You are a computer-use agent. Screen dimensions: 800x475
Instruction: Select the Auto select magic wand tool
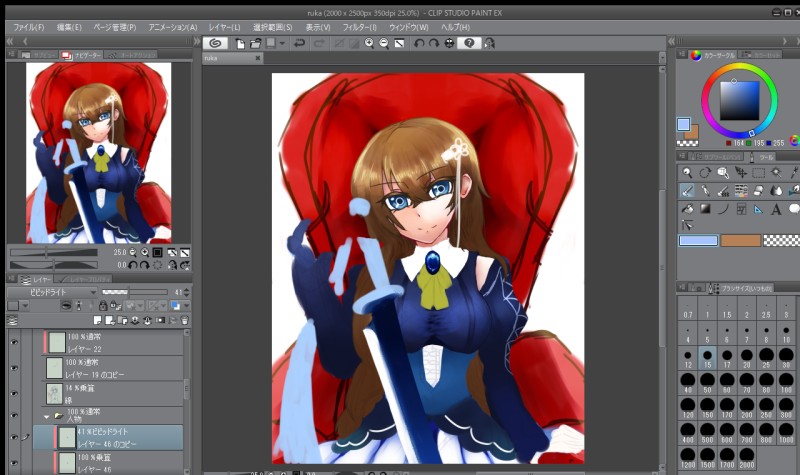click(777, 172)
